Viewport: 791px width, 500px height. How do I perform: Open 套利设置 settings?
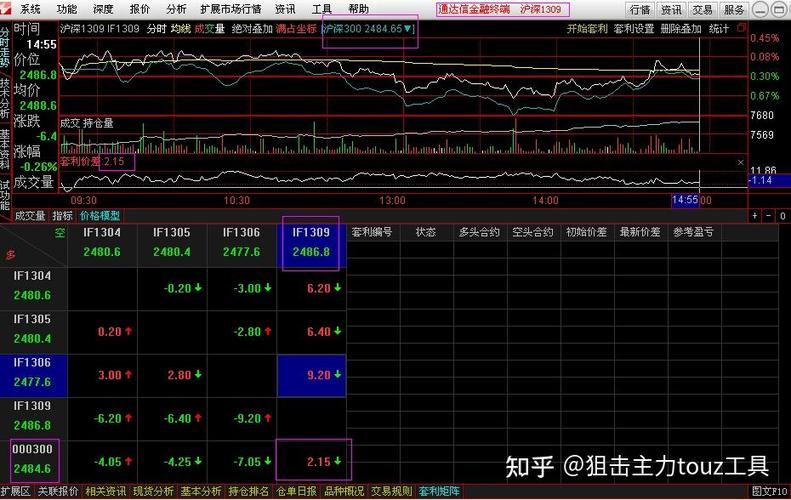click(634, 29)
